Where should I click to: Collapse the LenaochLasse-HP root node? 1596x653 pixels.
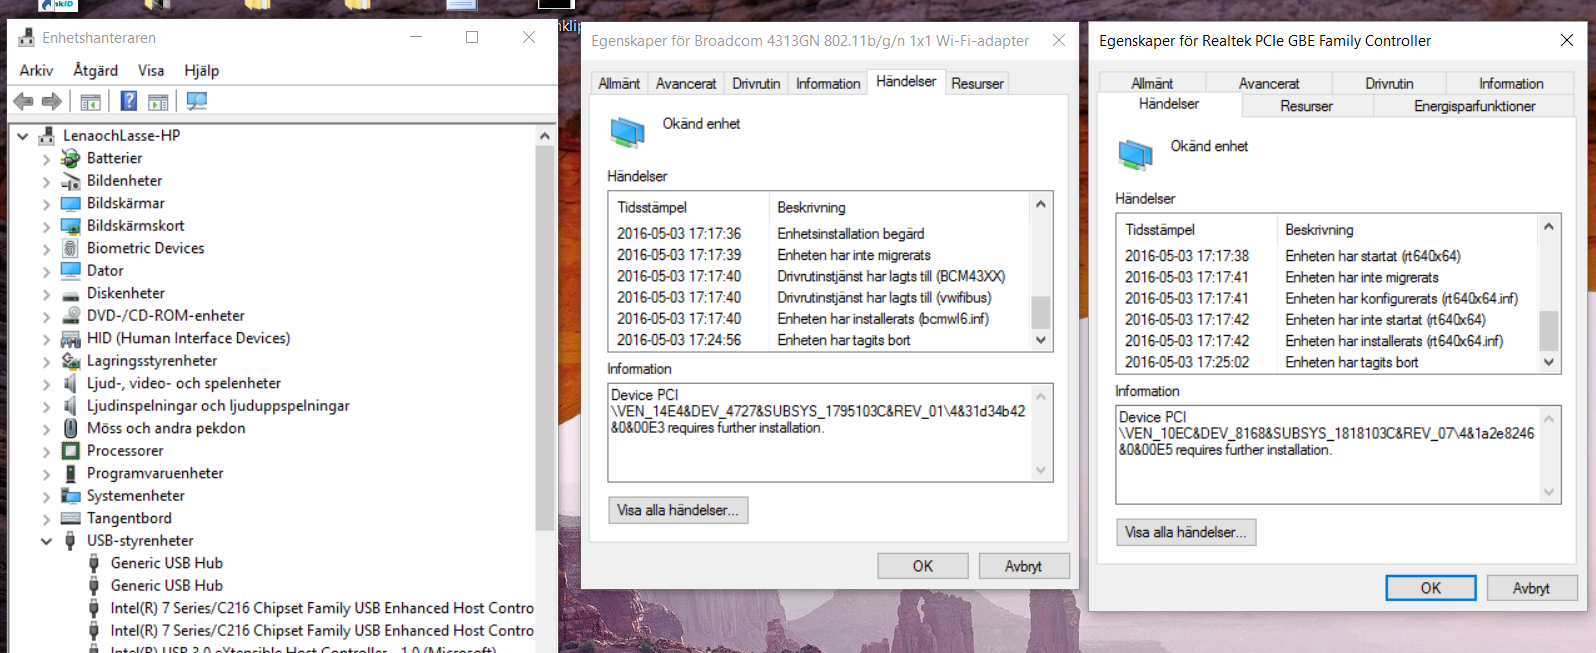pyautogui.click(x=22, y=136)
